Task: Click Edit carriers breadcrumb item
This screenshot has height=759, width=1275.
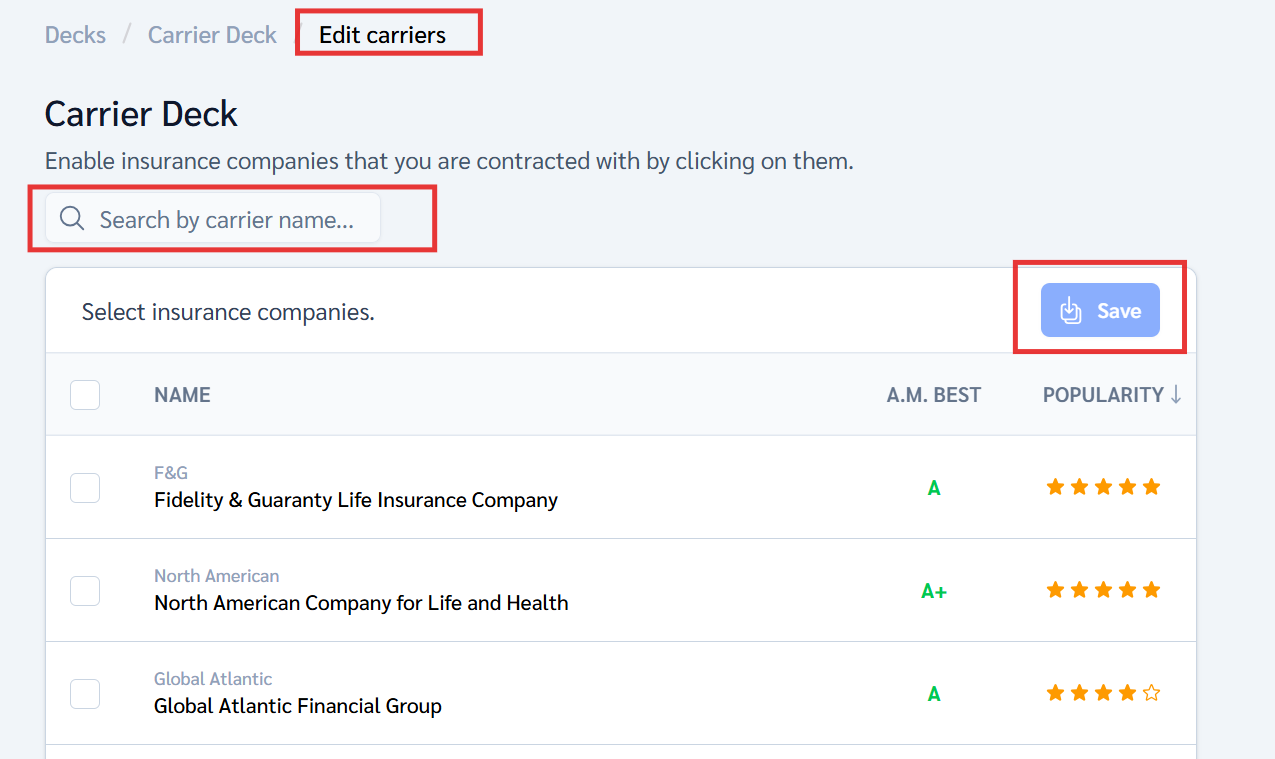Action: (382, 35)
